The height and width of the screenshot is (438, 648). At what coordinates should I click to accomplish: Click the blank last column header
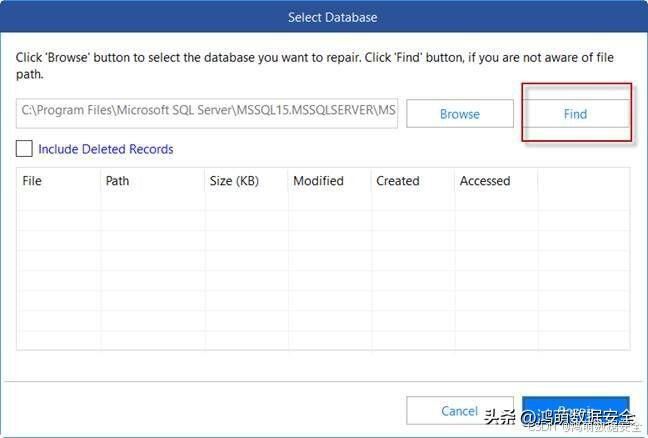584,181
